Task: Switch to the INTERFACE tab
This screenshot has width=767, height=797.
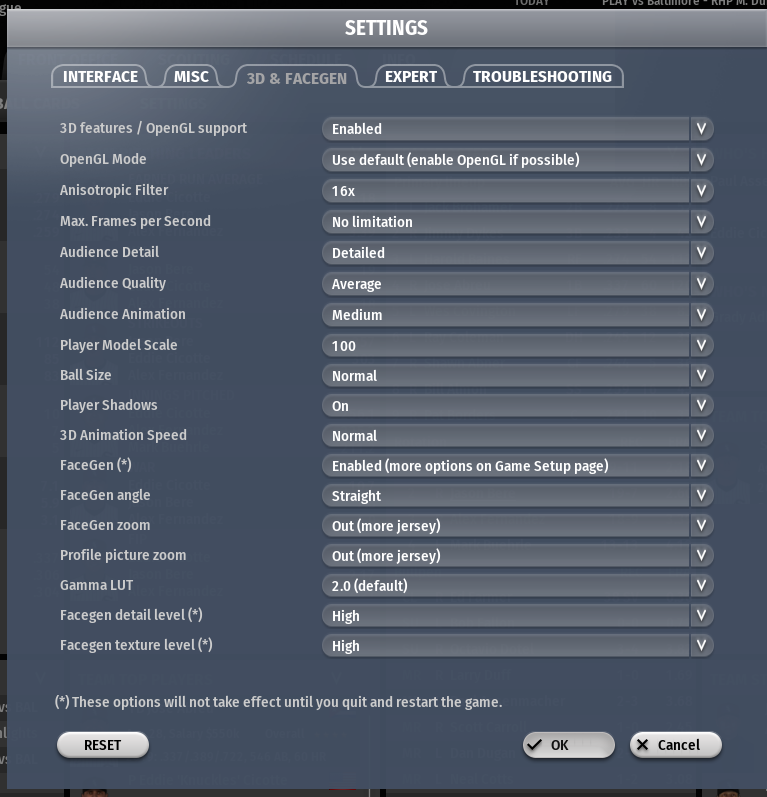Action: pyautogui.click(x=100, y=77)
